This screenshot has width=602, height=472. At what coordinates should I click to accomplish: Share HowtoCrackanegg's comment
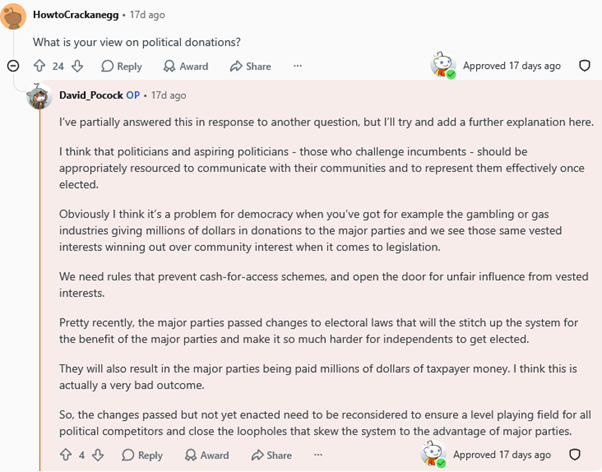(x=250, y=66)
